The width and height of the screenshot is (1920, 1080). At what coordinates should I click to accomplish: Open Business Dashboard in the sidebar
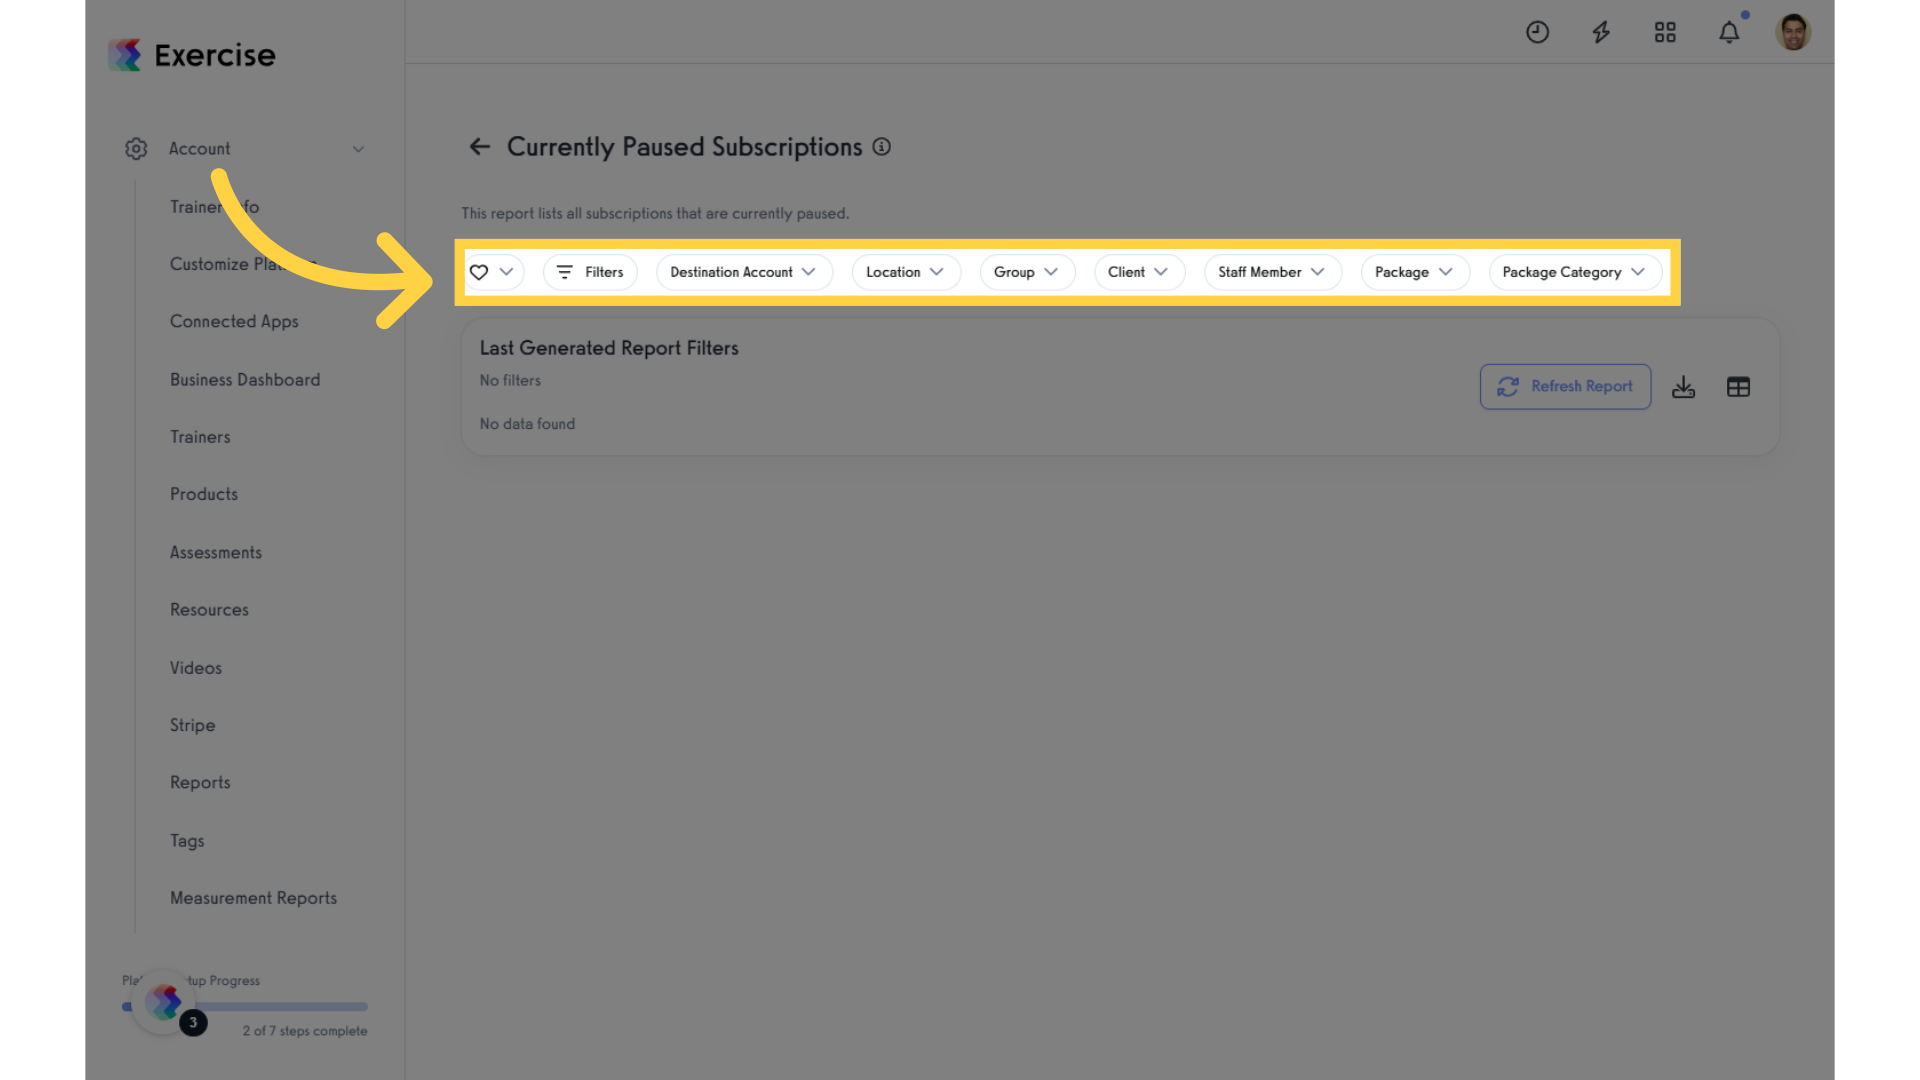click(245, 380)
